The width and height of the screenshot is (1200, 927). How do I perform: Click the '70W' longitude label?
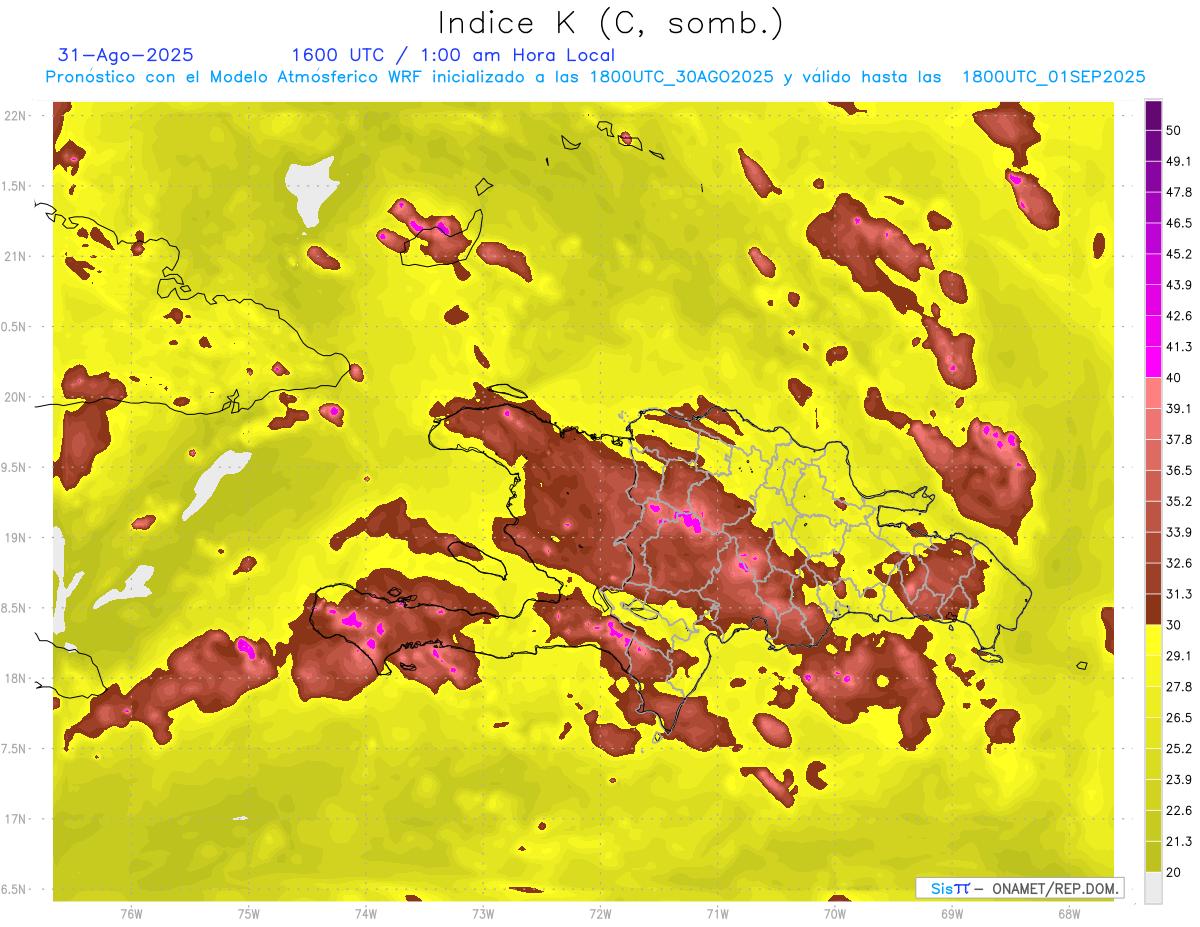(x=834, y=913)
